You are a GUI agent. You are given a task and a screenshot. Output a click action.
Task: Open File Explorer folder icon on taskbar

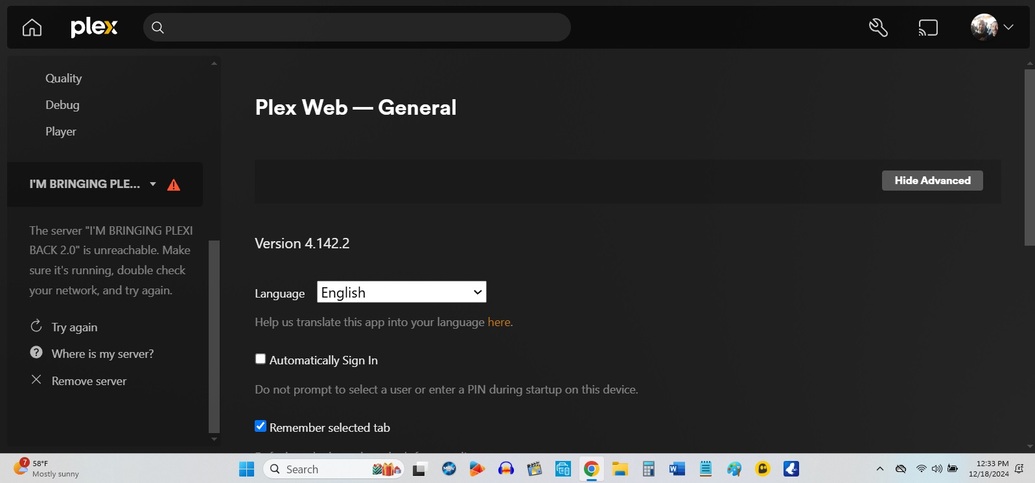[x=619, y=469]
